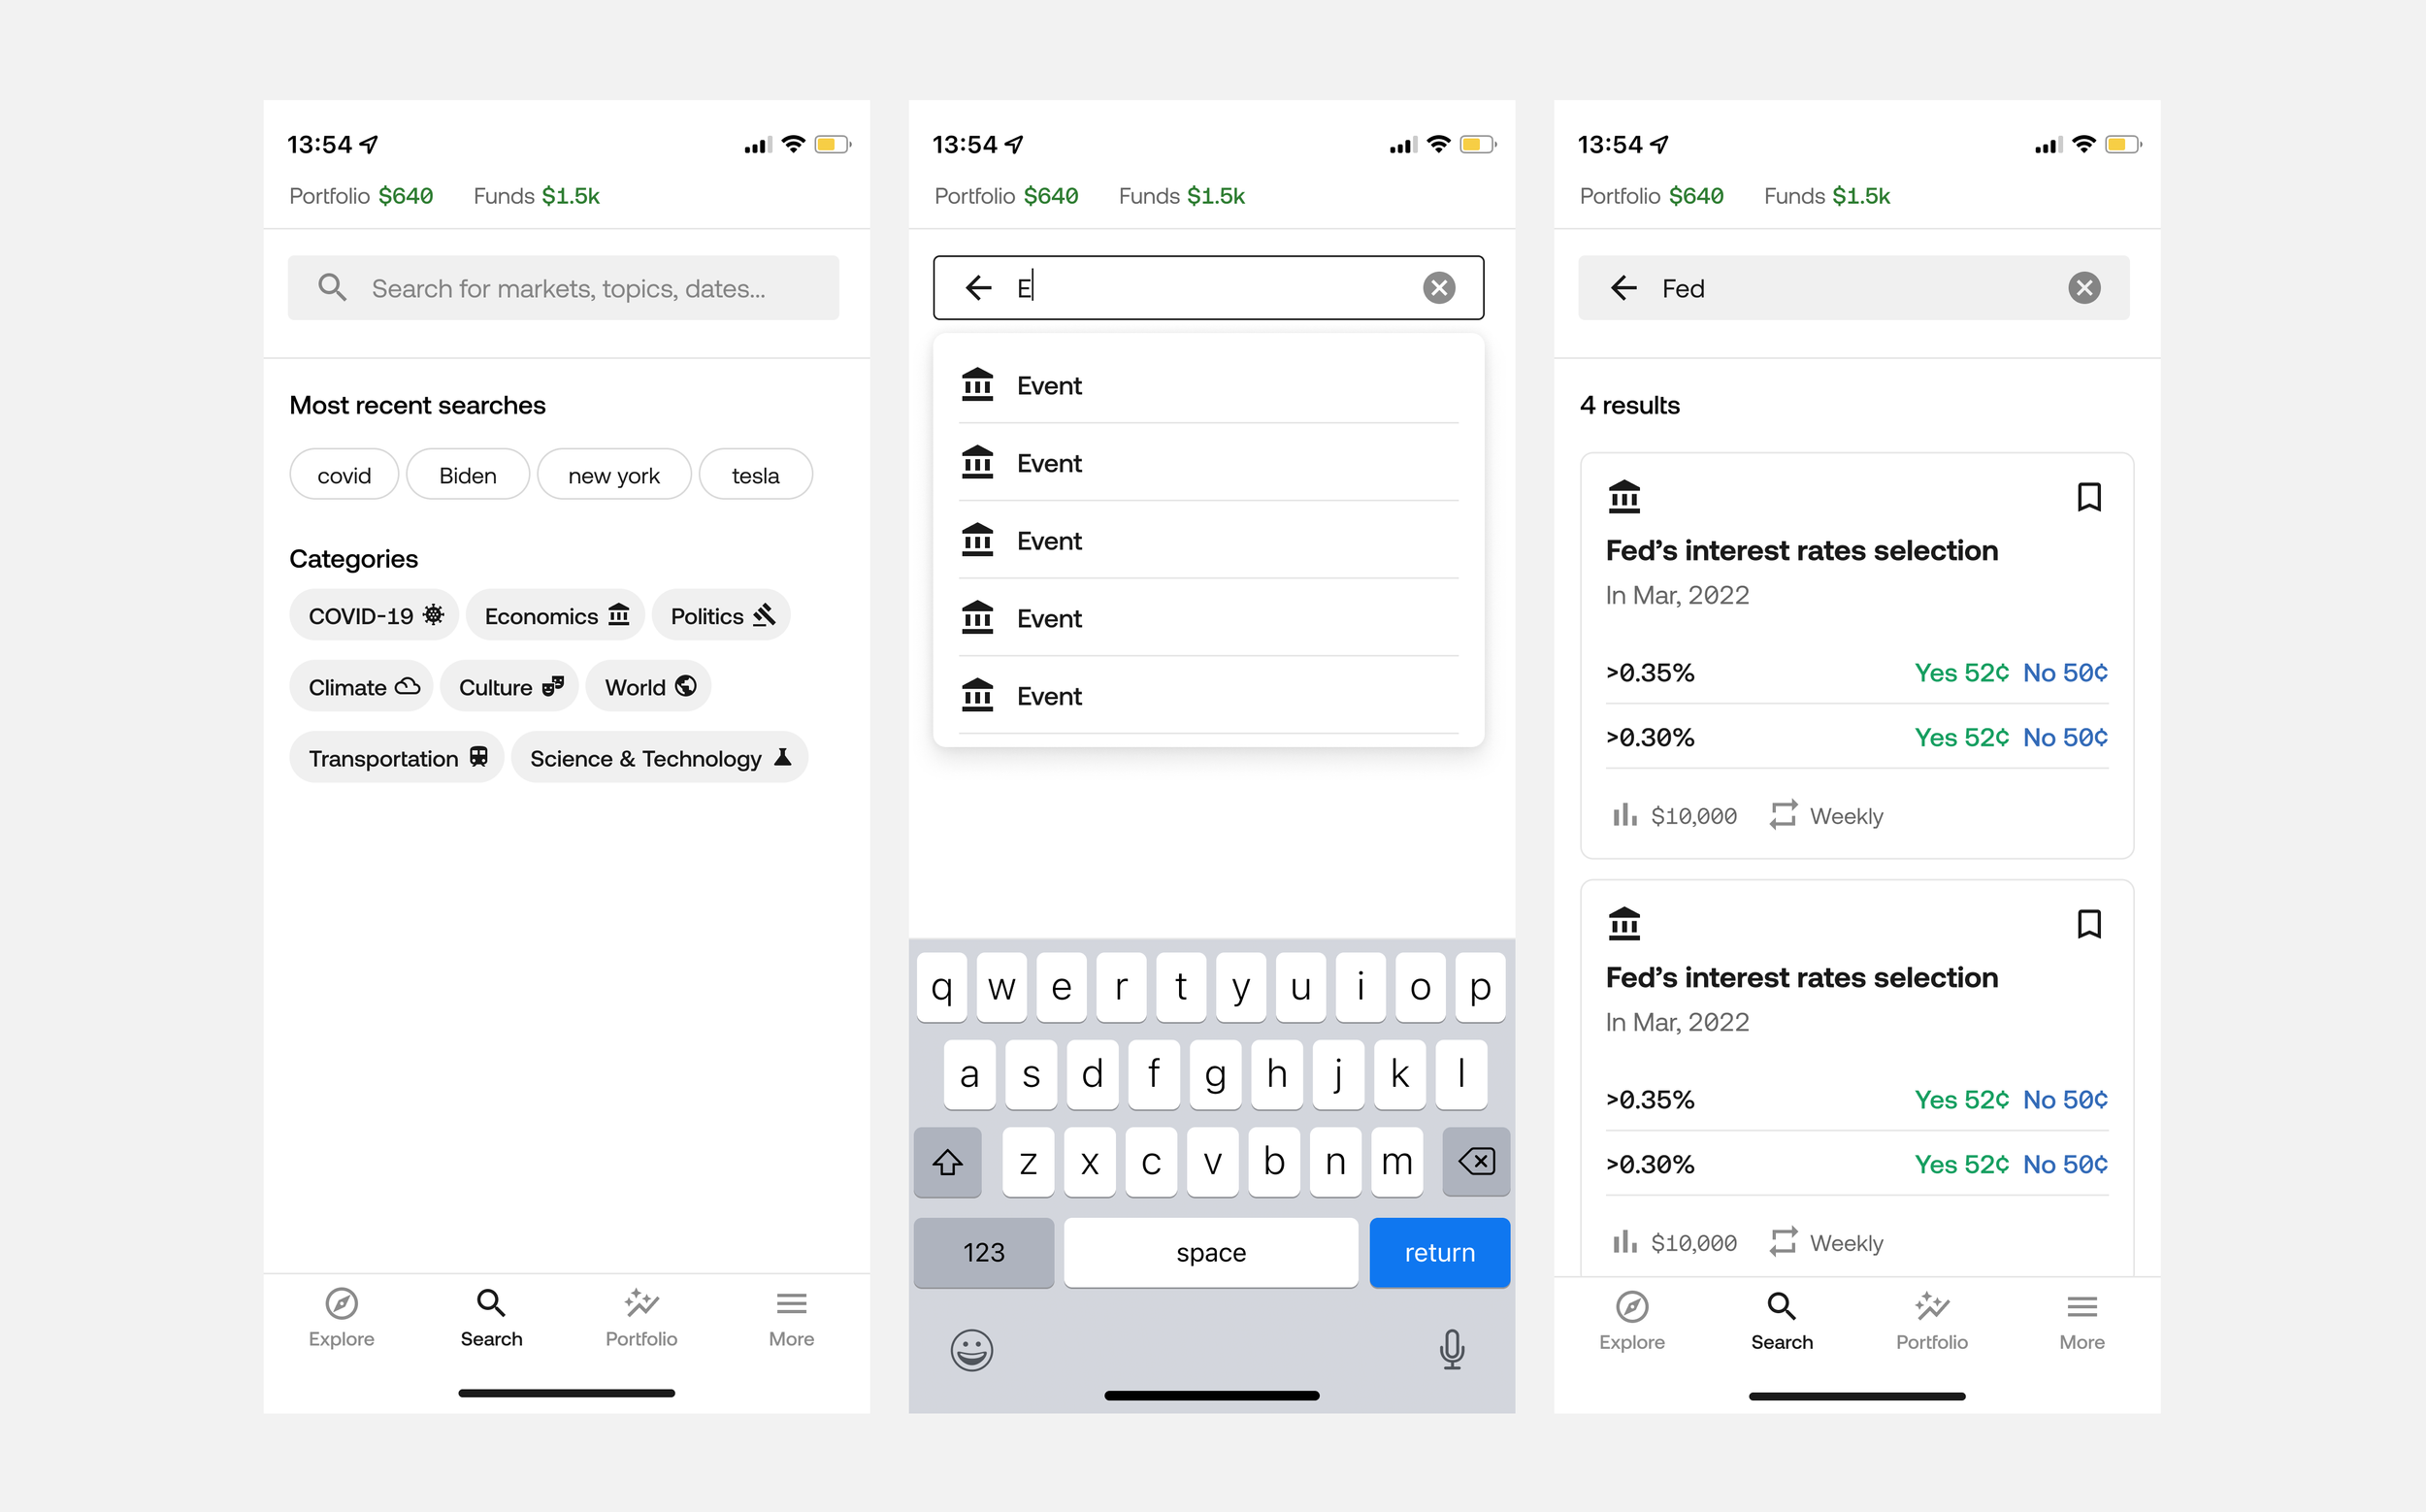Viewport: 2426px width, 1512px height.
Task: Bookmark the second Fed's interest rates card
Action: (2088, 924)
